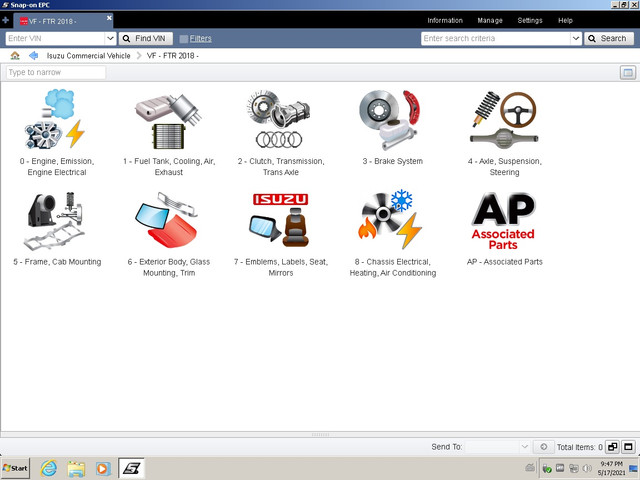
Task: Focus the Type to narrow field
Action: point(56,73)
